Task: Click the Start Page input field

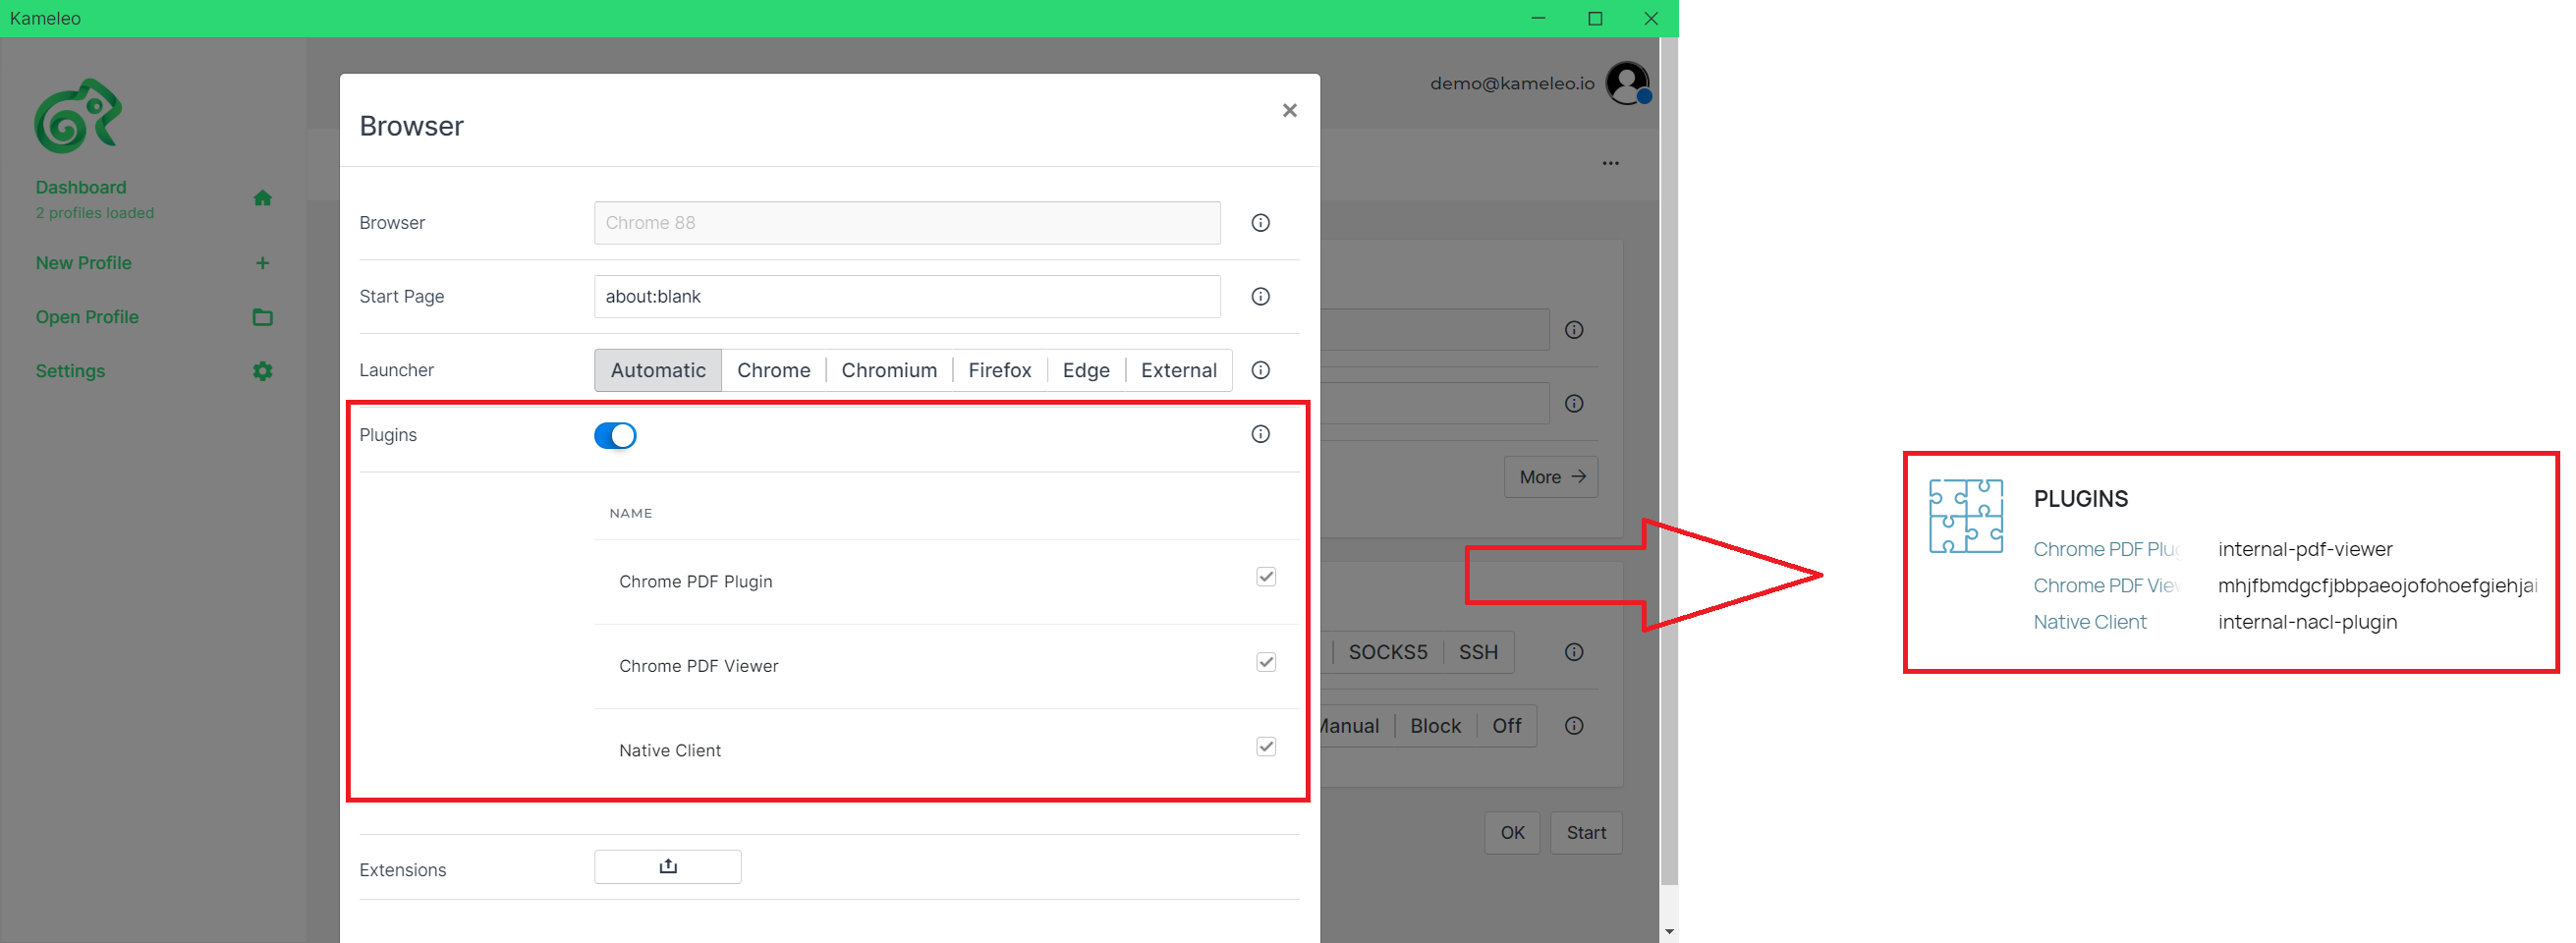Action: (x=906, y=296)
